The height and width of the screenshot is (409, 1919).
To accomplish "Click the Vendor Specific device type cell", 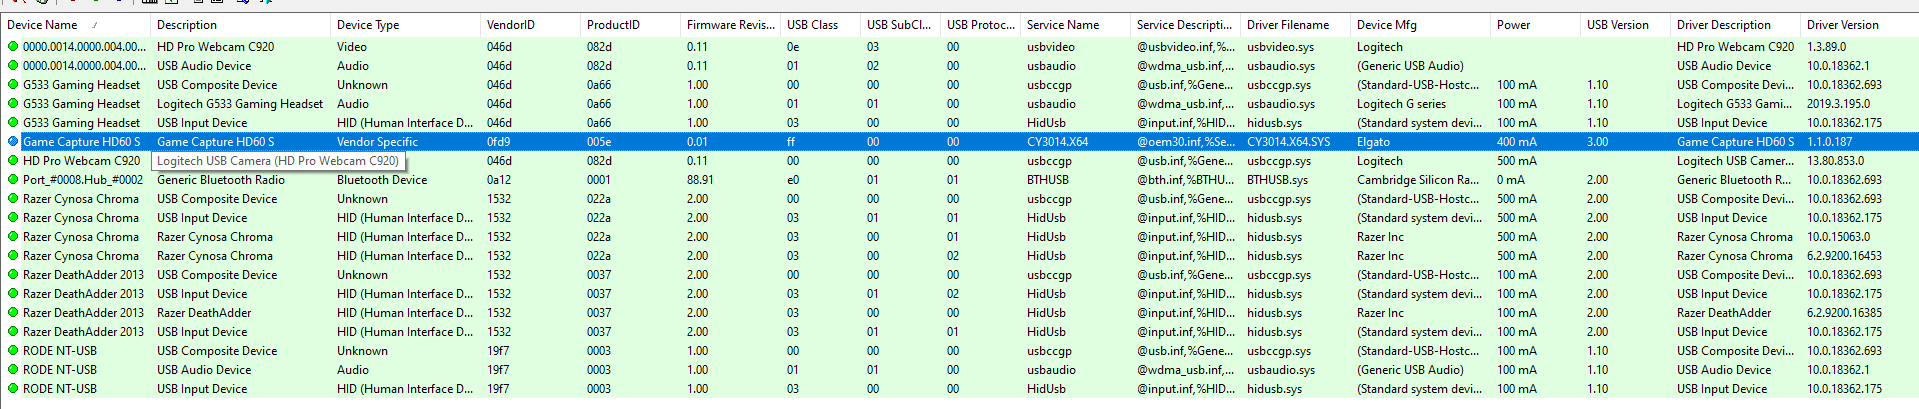I will tap(377, 142).
